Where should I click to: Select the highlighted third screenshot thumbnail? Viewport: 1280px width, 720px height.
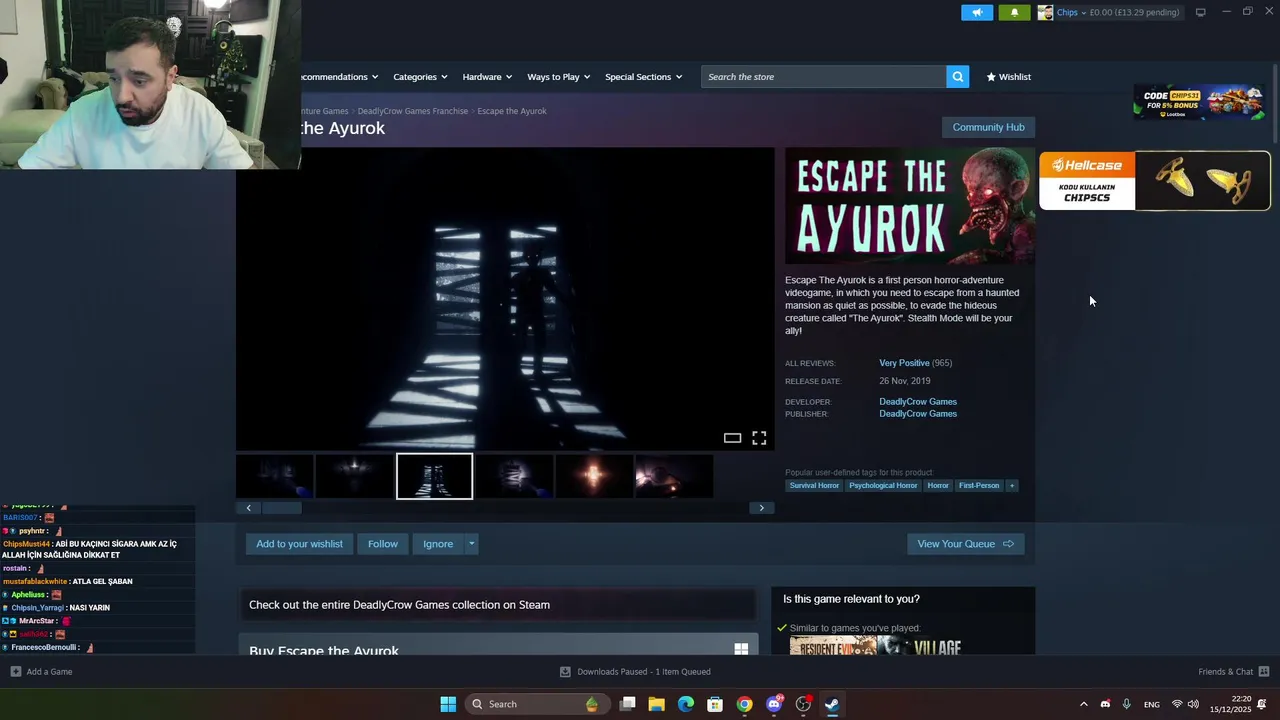tap(434, 476)
